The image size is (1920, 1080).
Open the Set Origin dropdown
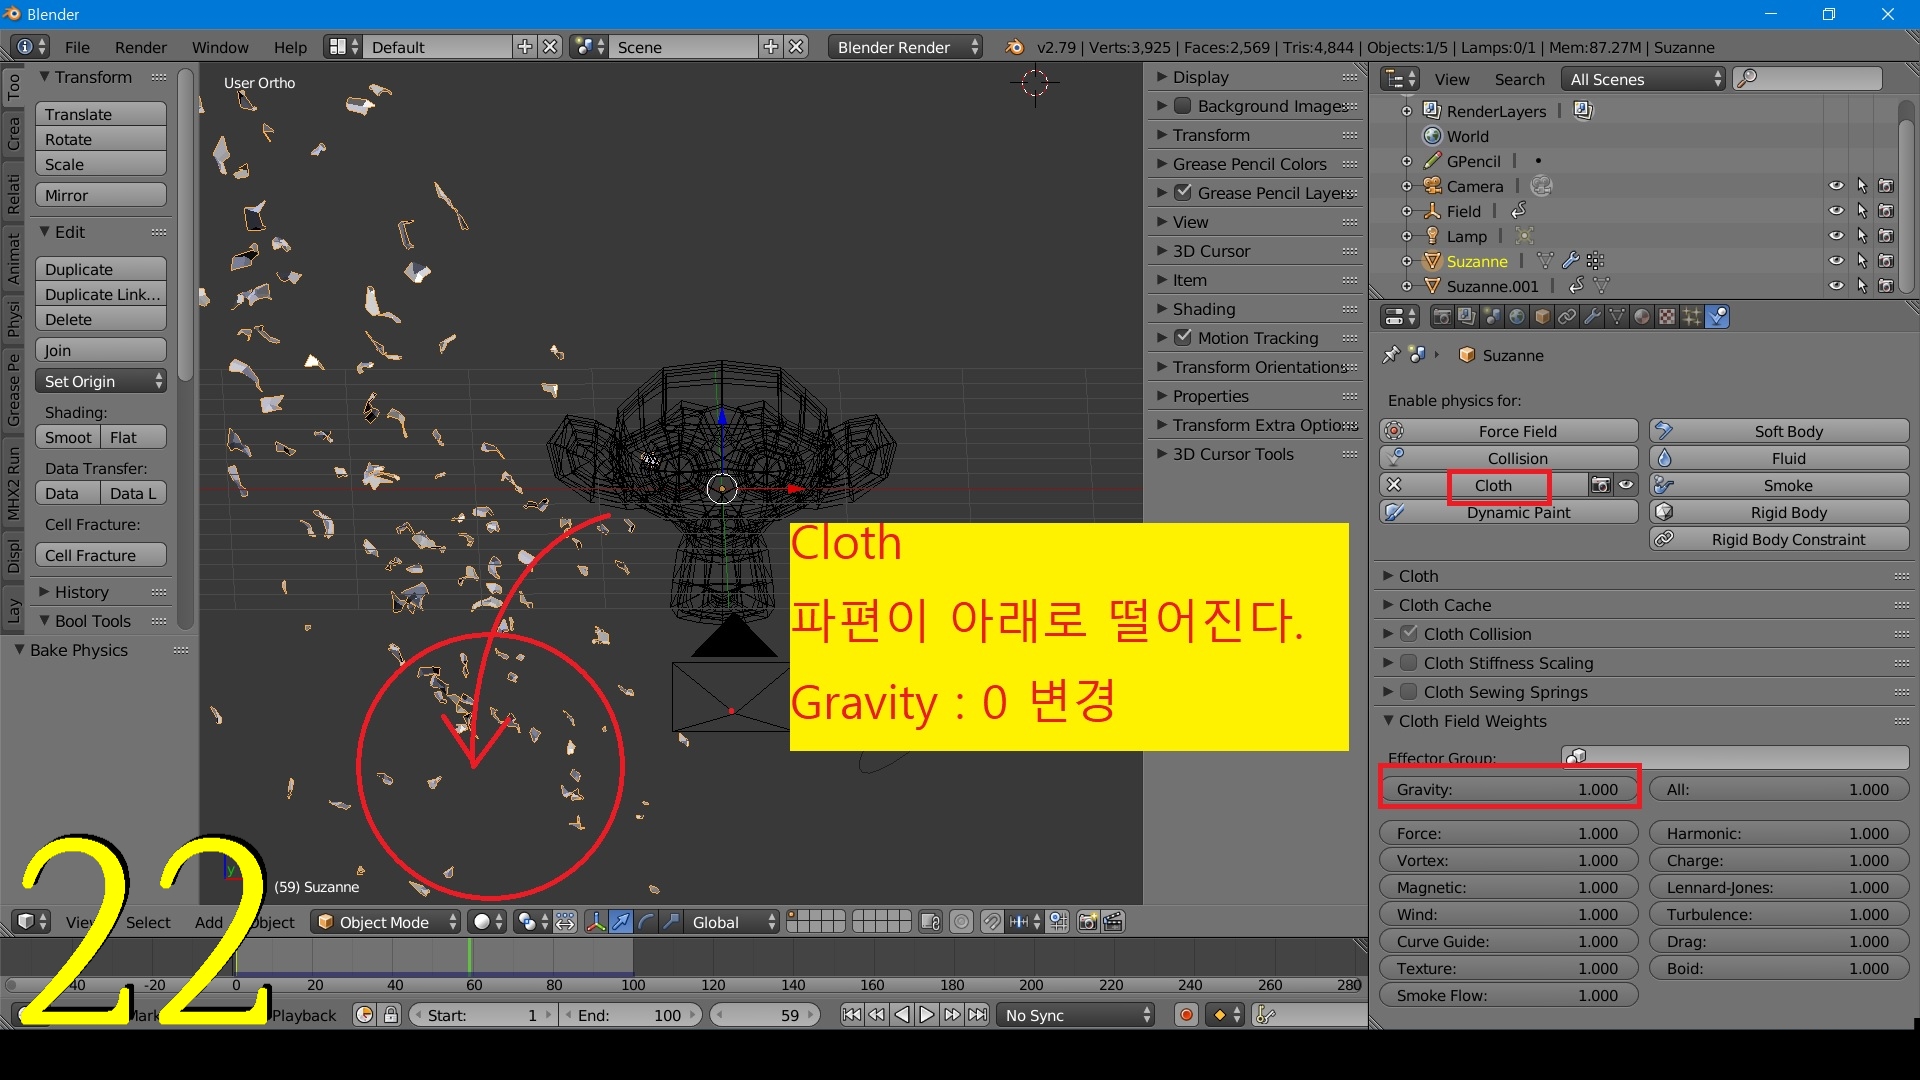coord(101,381)
